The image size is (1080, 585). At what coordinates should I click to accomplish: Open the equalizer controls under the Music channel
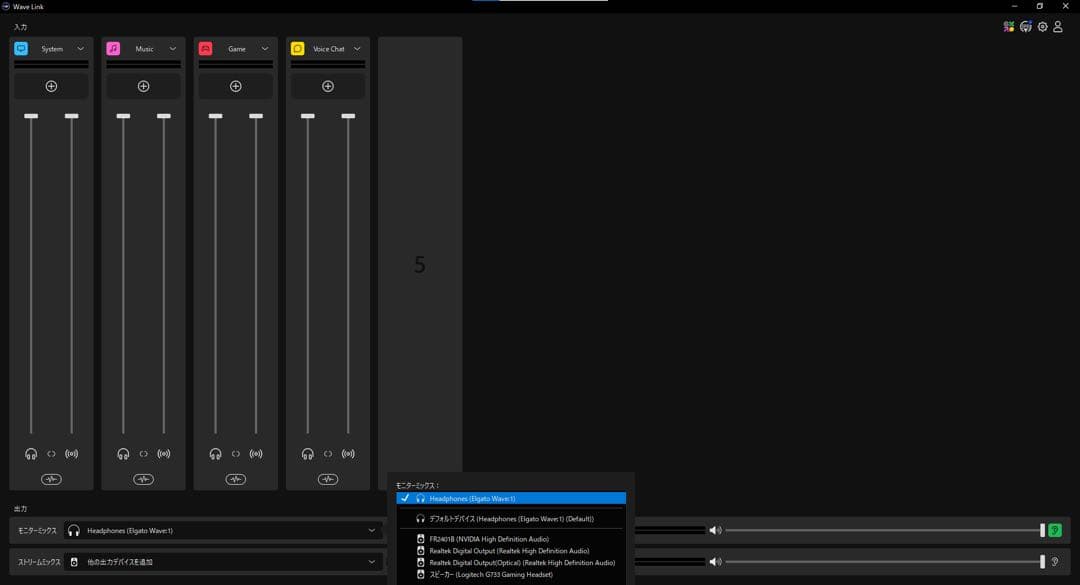point(143,478)
